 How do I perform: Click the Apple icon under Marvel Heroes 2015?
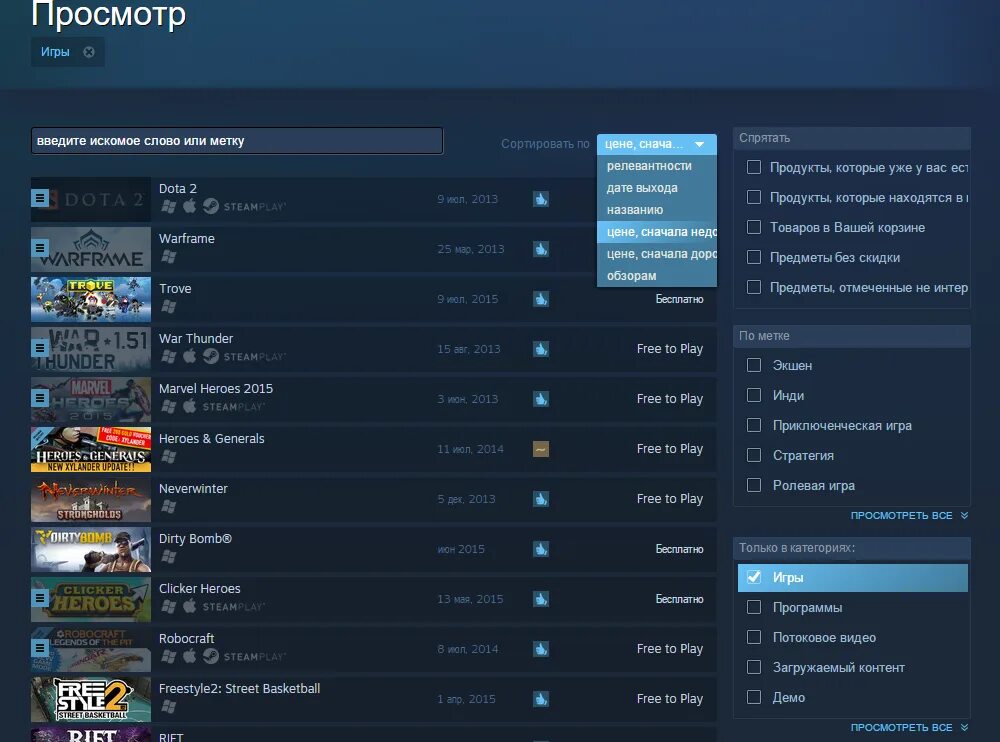[189, 406]
